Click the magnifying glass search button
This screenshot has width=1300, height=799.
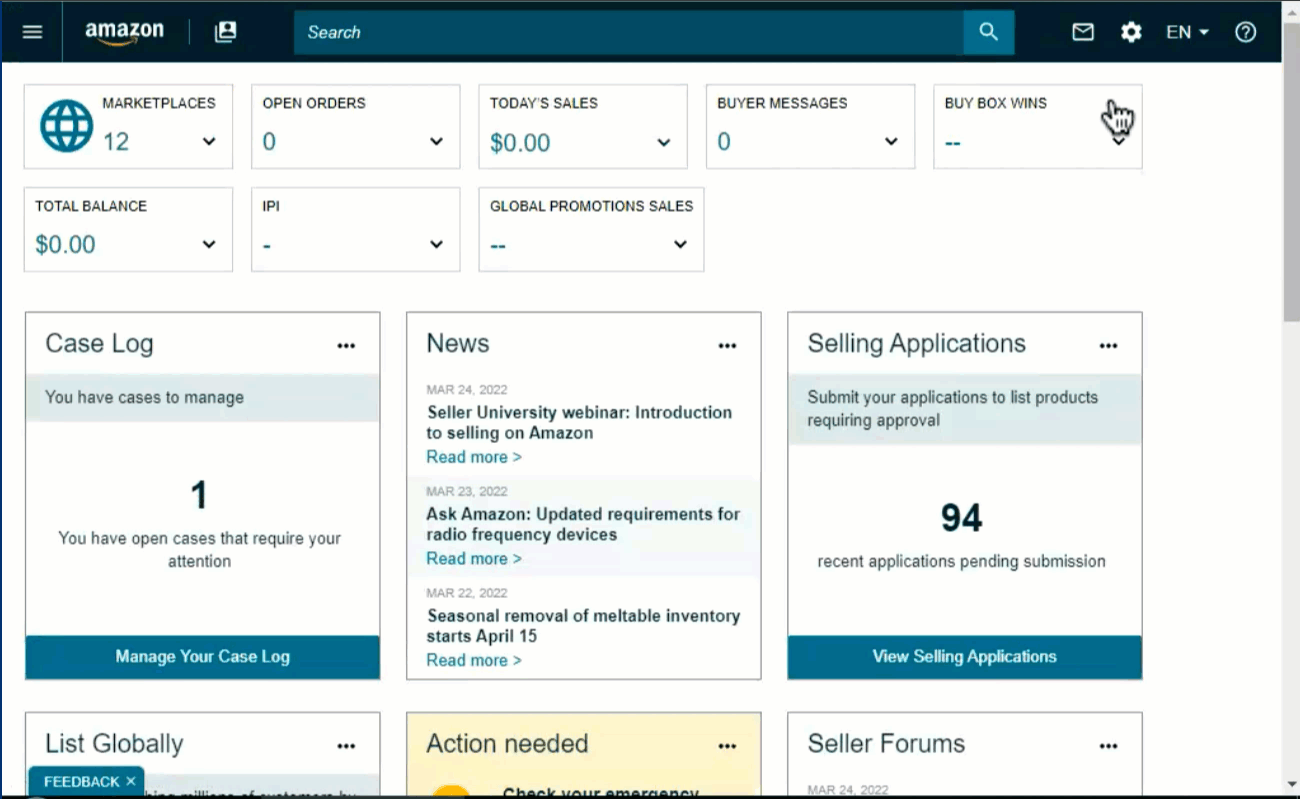[x=988, y=32]
